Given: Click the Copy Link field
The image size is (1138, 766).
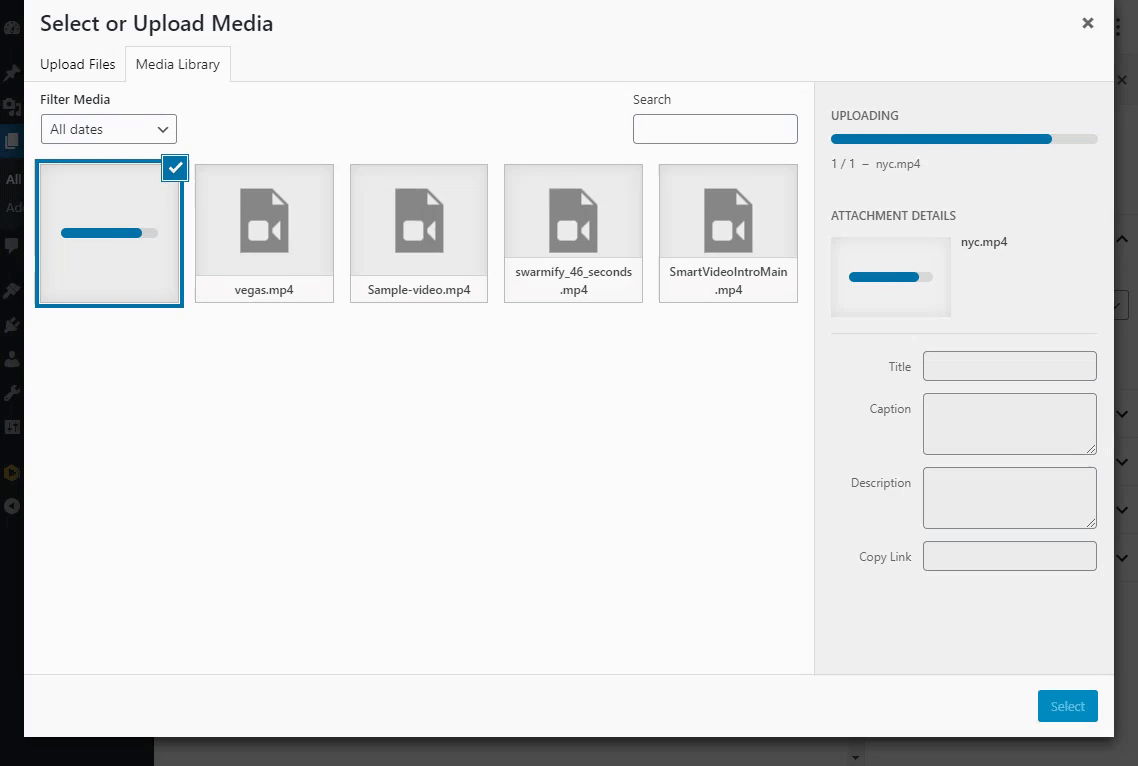Looking at the screenshot, I should (x=1009, y=556).
